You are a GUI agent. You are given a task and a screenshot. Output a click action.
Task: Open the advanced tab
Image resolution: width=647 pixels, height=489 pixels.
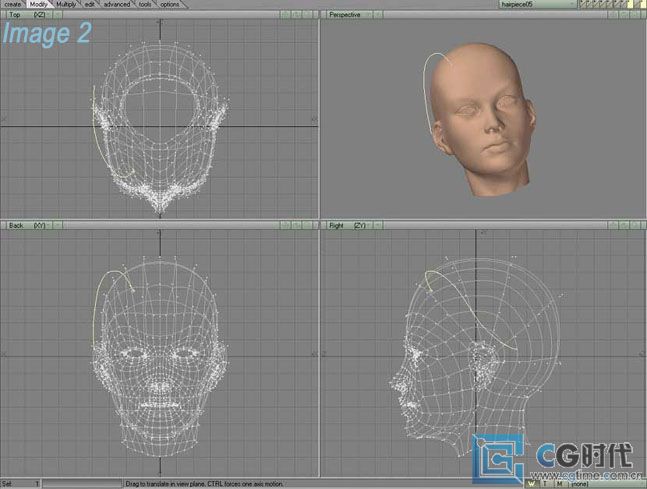click(x=117, y=4)
